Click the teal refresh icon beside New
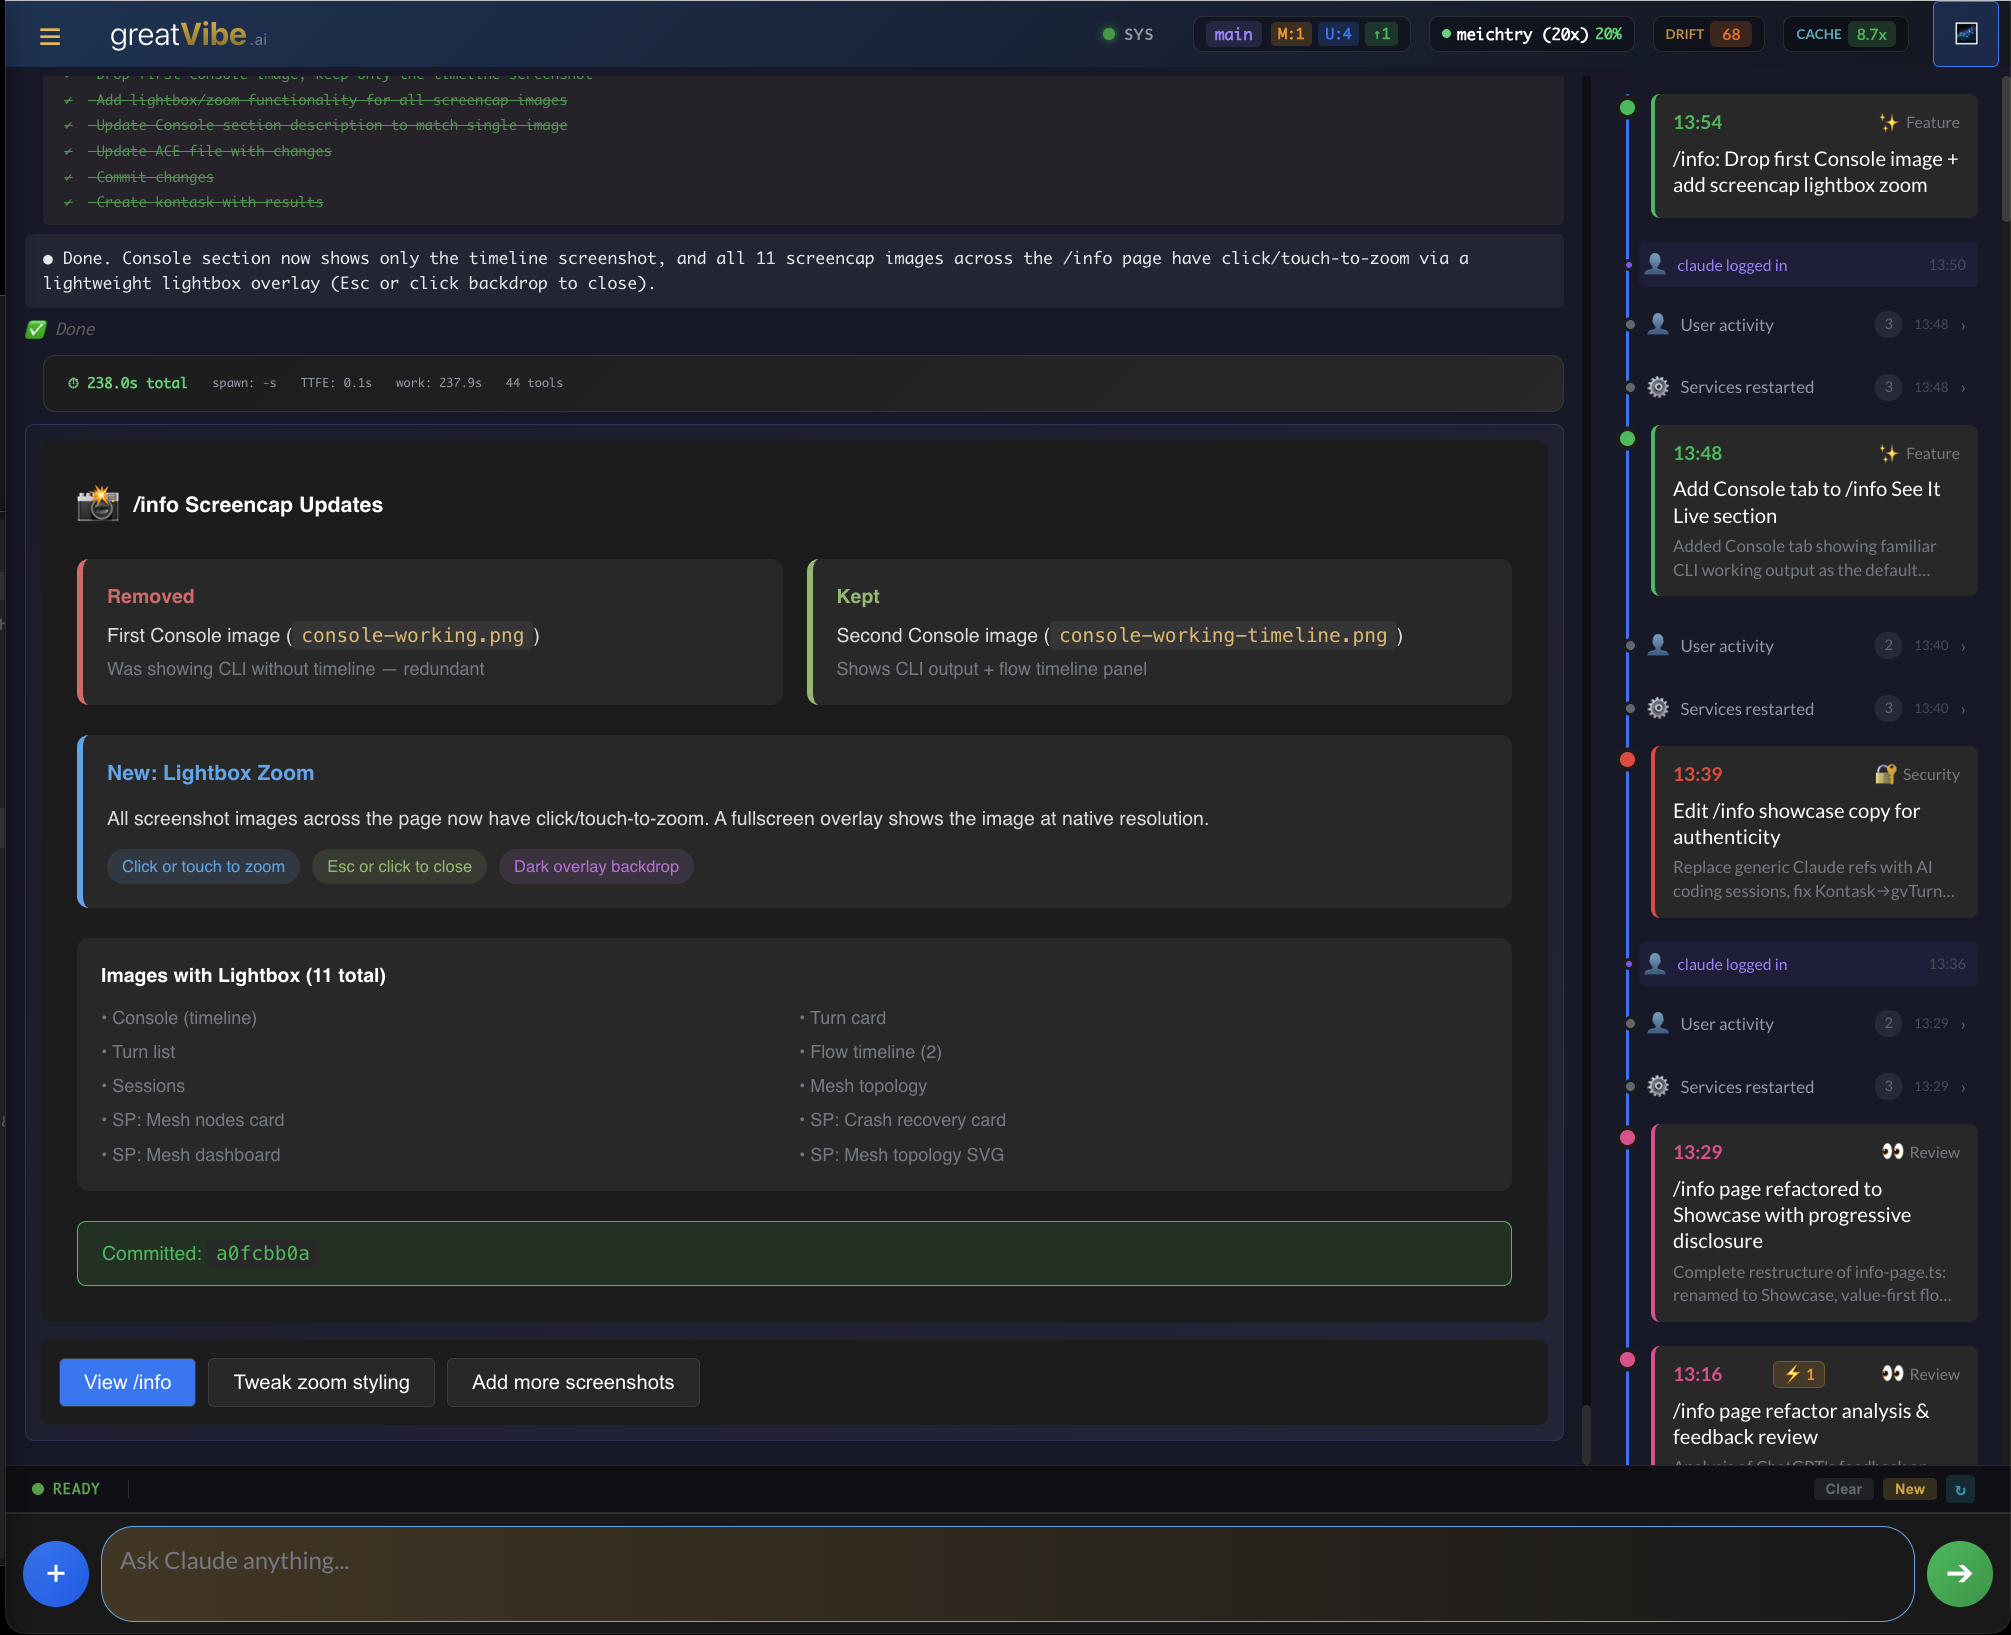Screen dimensions: 2011x1635 [x=1959, y=1489]
